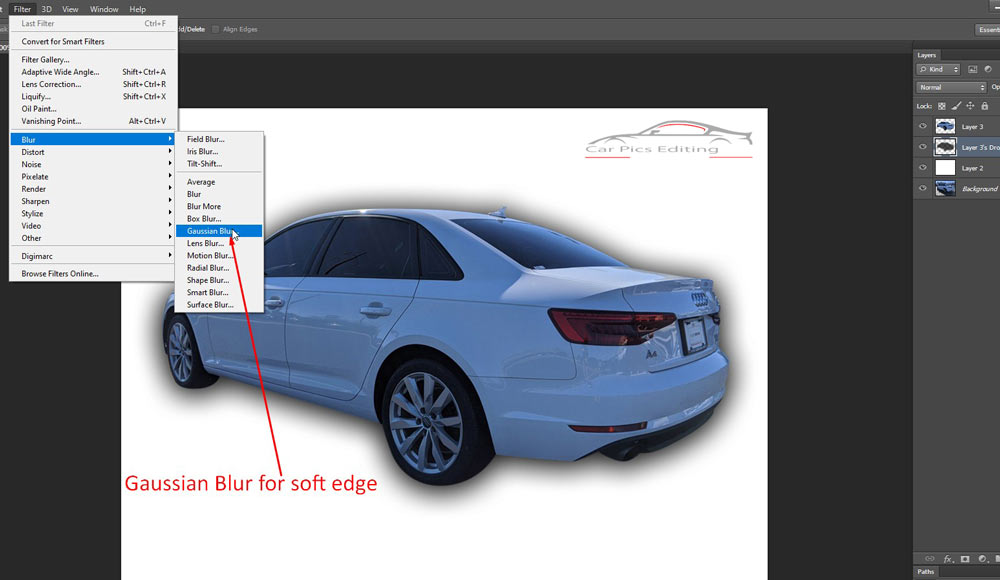Toggle Layer 3's Drop Shadow visibility eye
The width and height of the screenshot is (1000, 580).
(922, 147)
